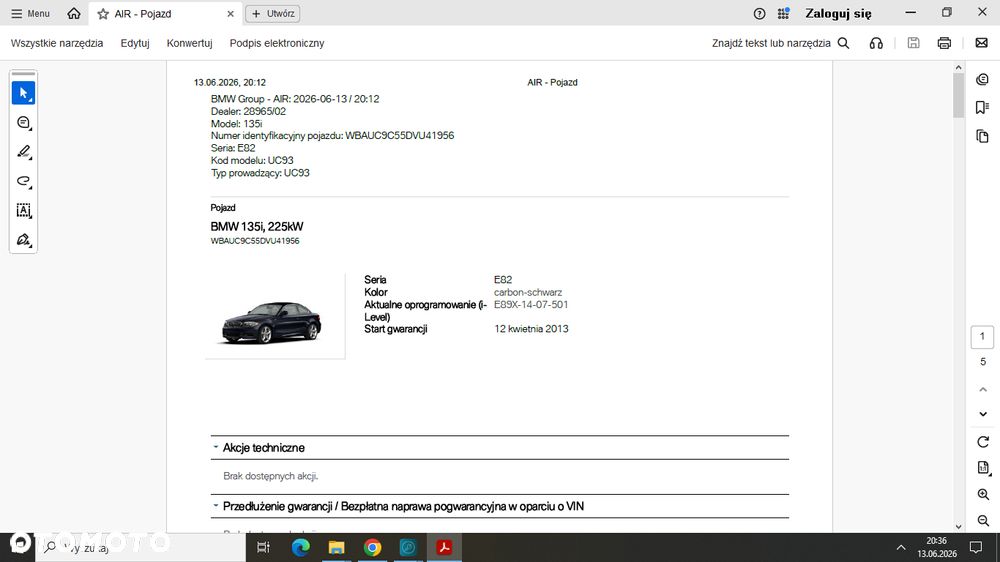Open the notification center icon
This screenshot has height=562, width=1000.
point(976,547)
